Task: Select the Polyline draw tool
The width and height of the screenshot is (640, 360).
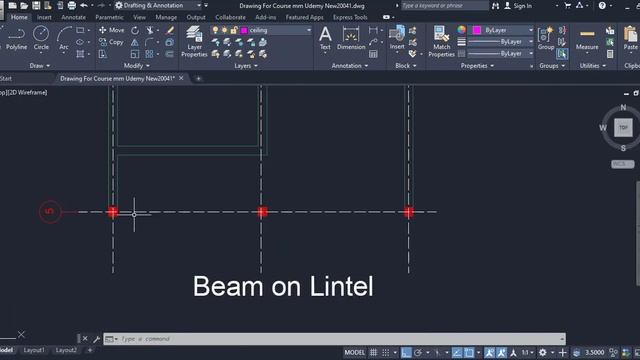Action: point(16,38)
